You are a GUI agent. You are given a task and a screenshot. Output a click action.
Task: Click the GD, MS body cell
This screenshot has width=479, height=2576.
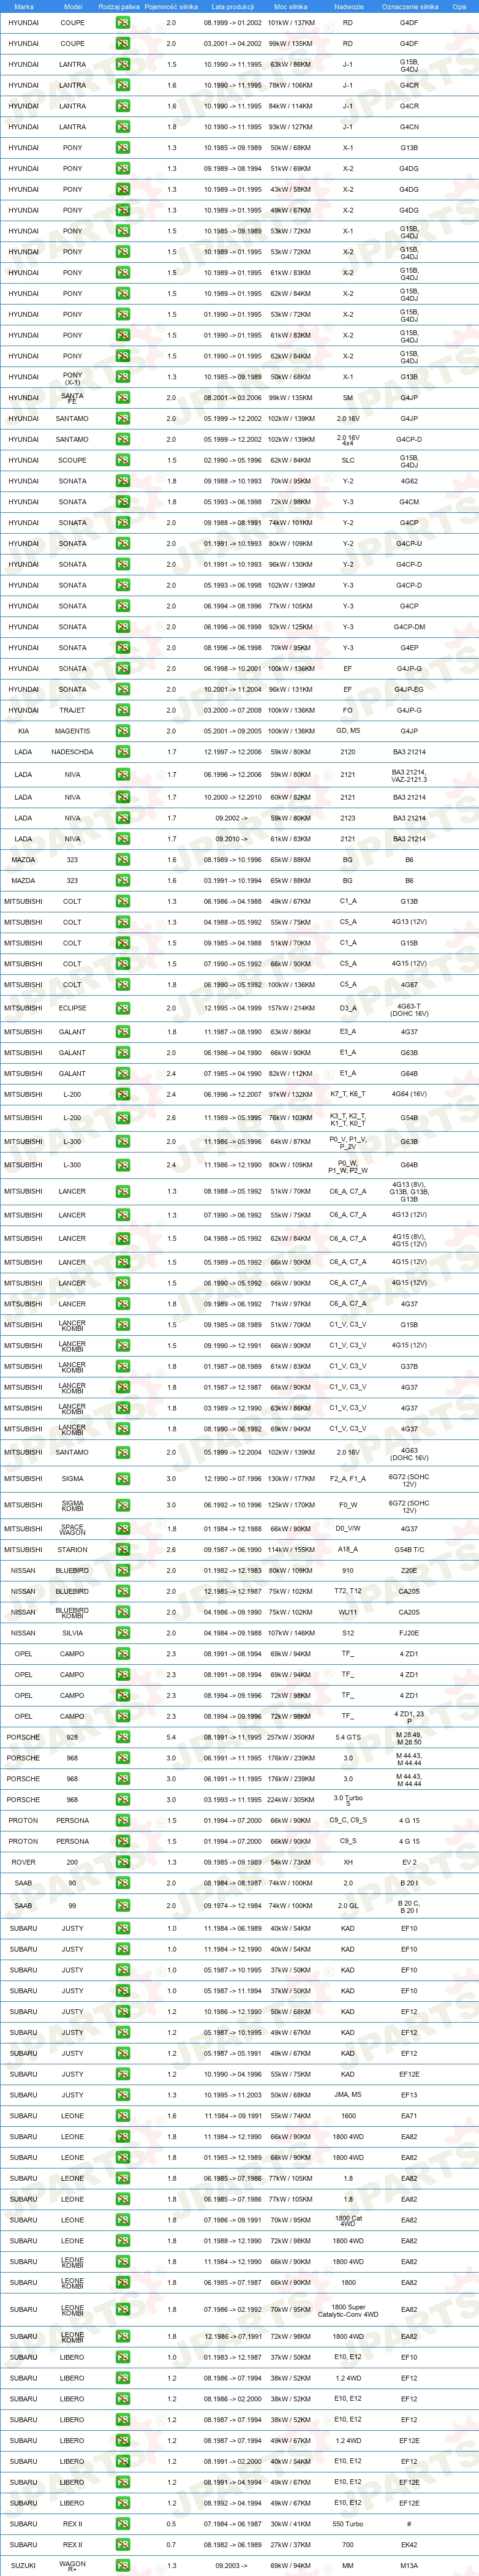(x=348, y=731)
